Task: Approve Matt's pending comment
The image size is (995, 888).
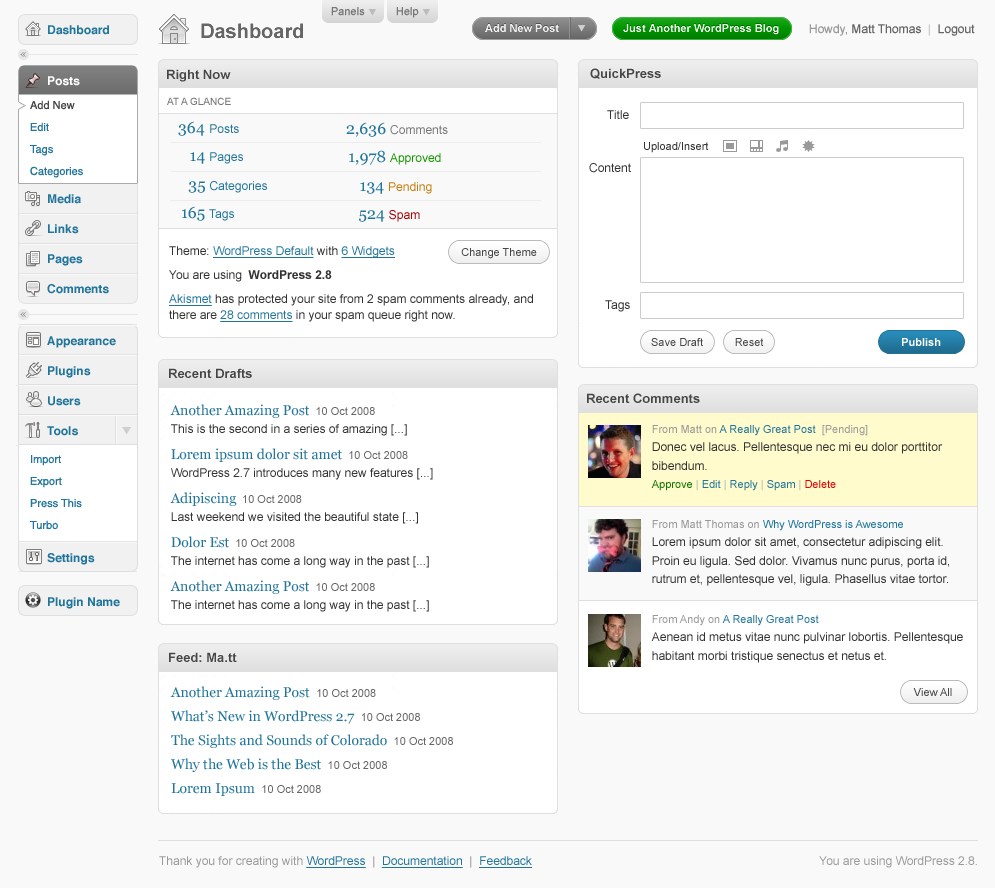Action: [671, 484]
